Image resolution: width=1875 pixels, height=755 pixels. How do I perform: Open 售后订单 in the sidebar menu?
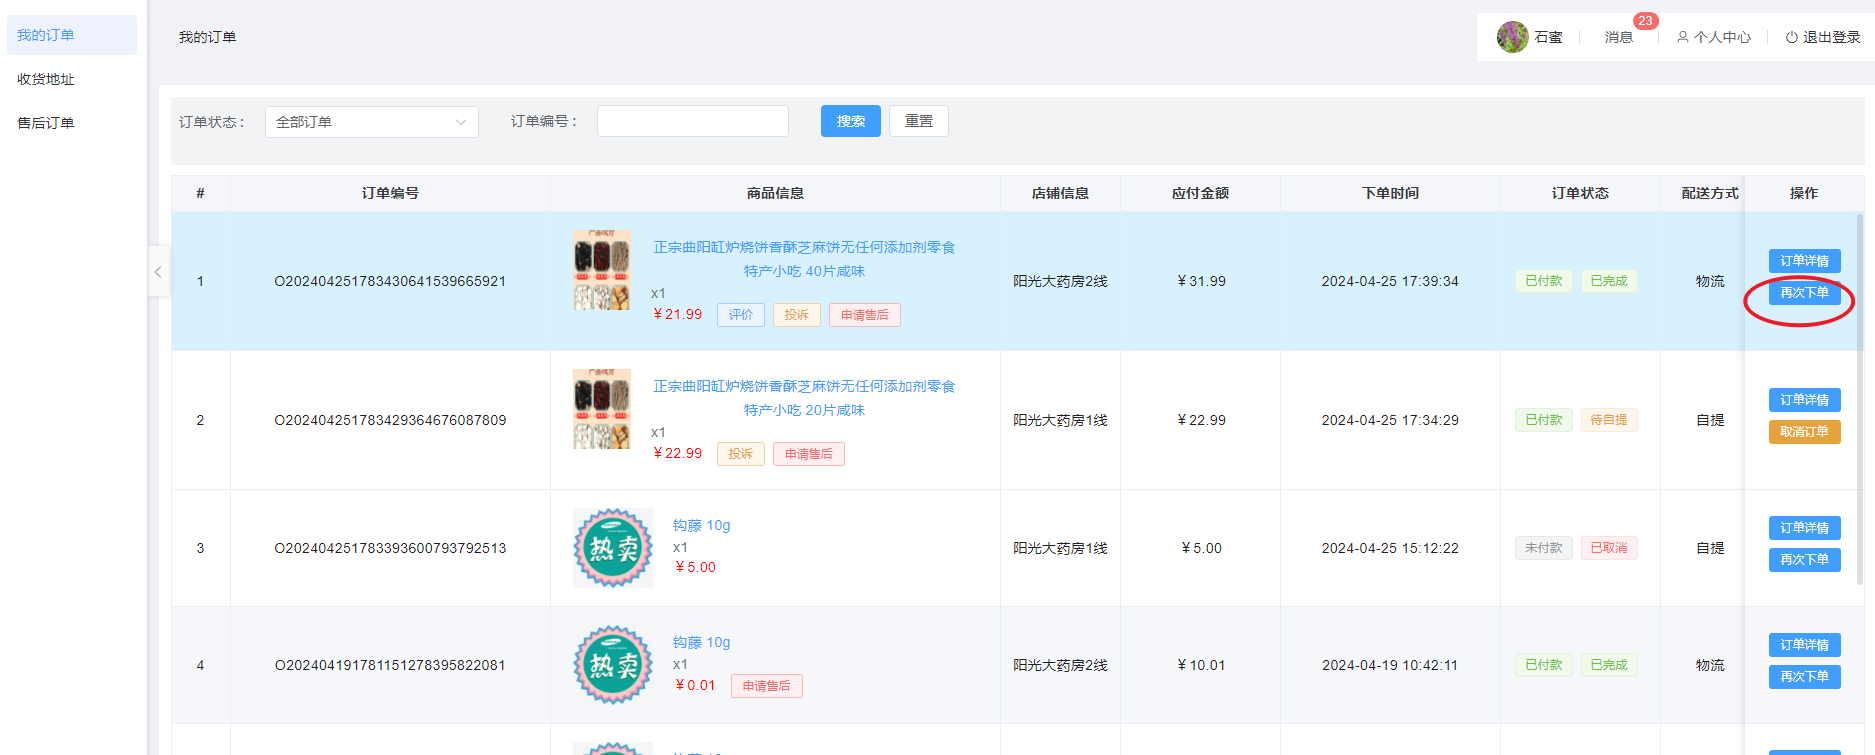coord(72,123)
